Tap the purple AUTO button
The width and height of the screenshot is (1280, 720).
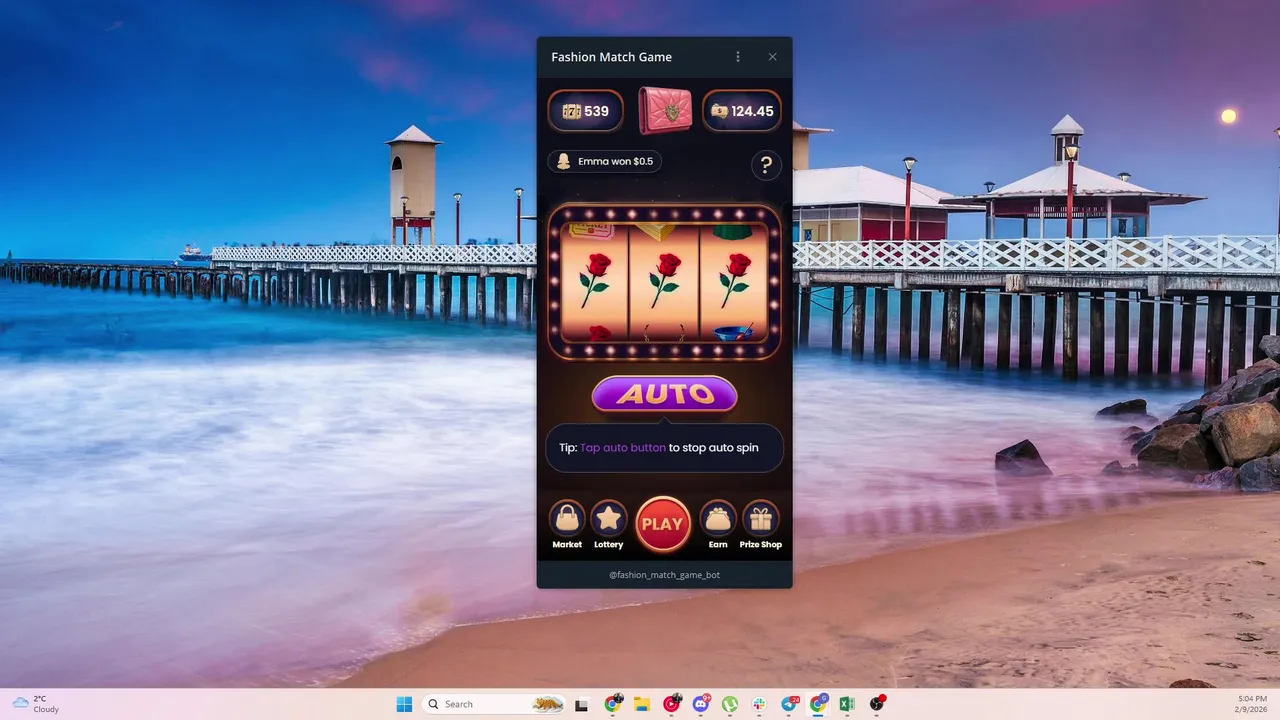[665, 394]
